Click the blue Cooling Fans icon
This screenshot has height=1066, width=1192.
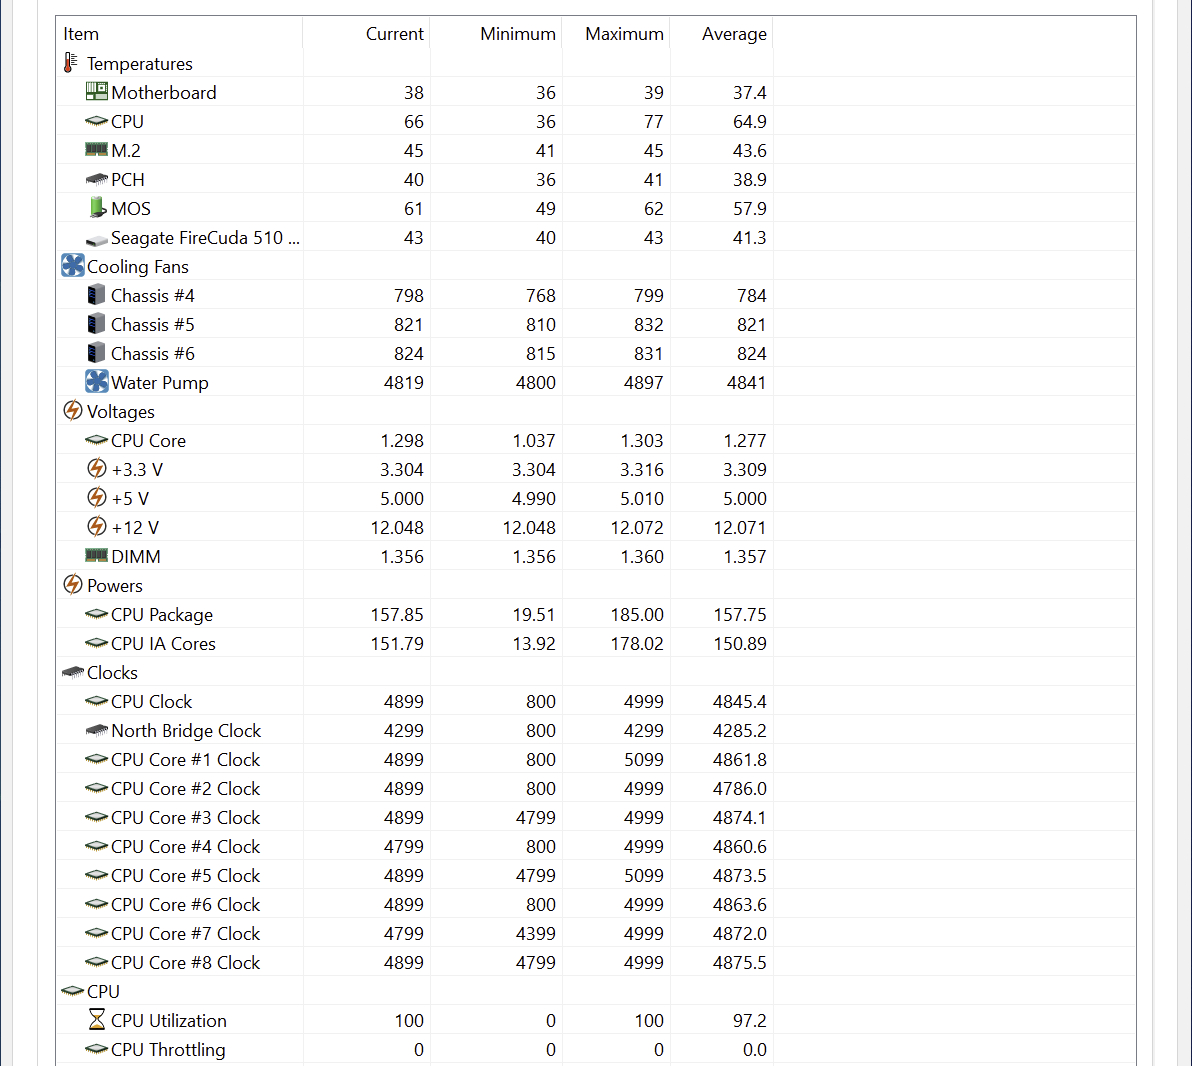click(x=73, y=266)
